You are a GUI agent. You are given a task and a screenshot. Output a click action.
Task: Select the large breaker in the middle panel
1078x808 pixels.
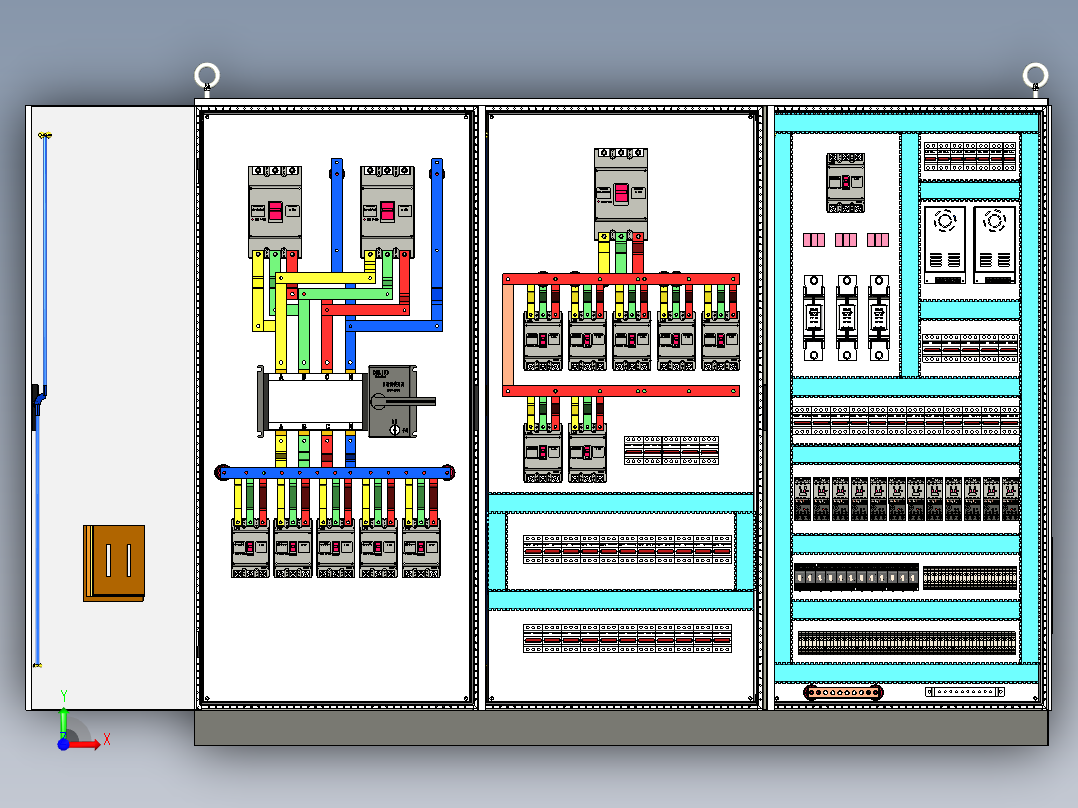click(x=621, y=194)
